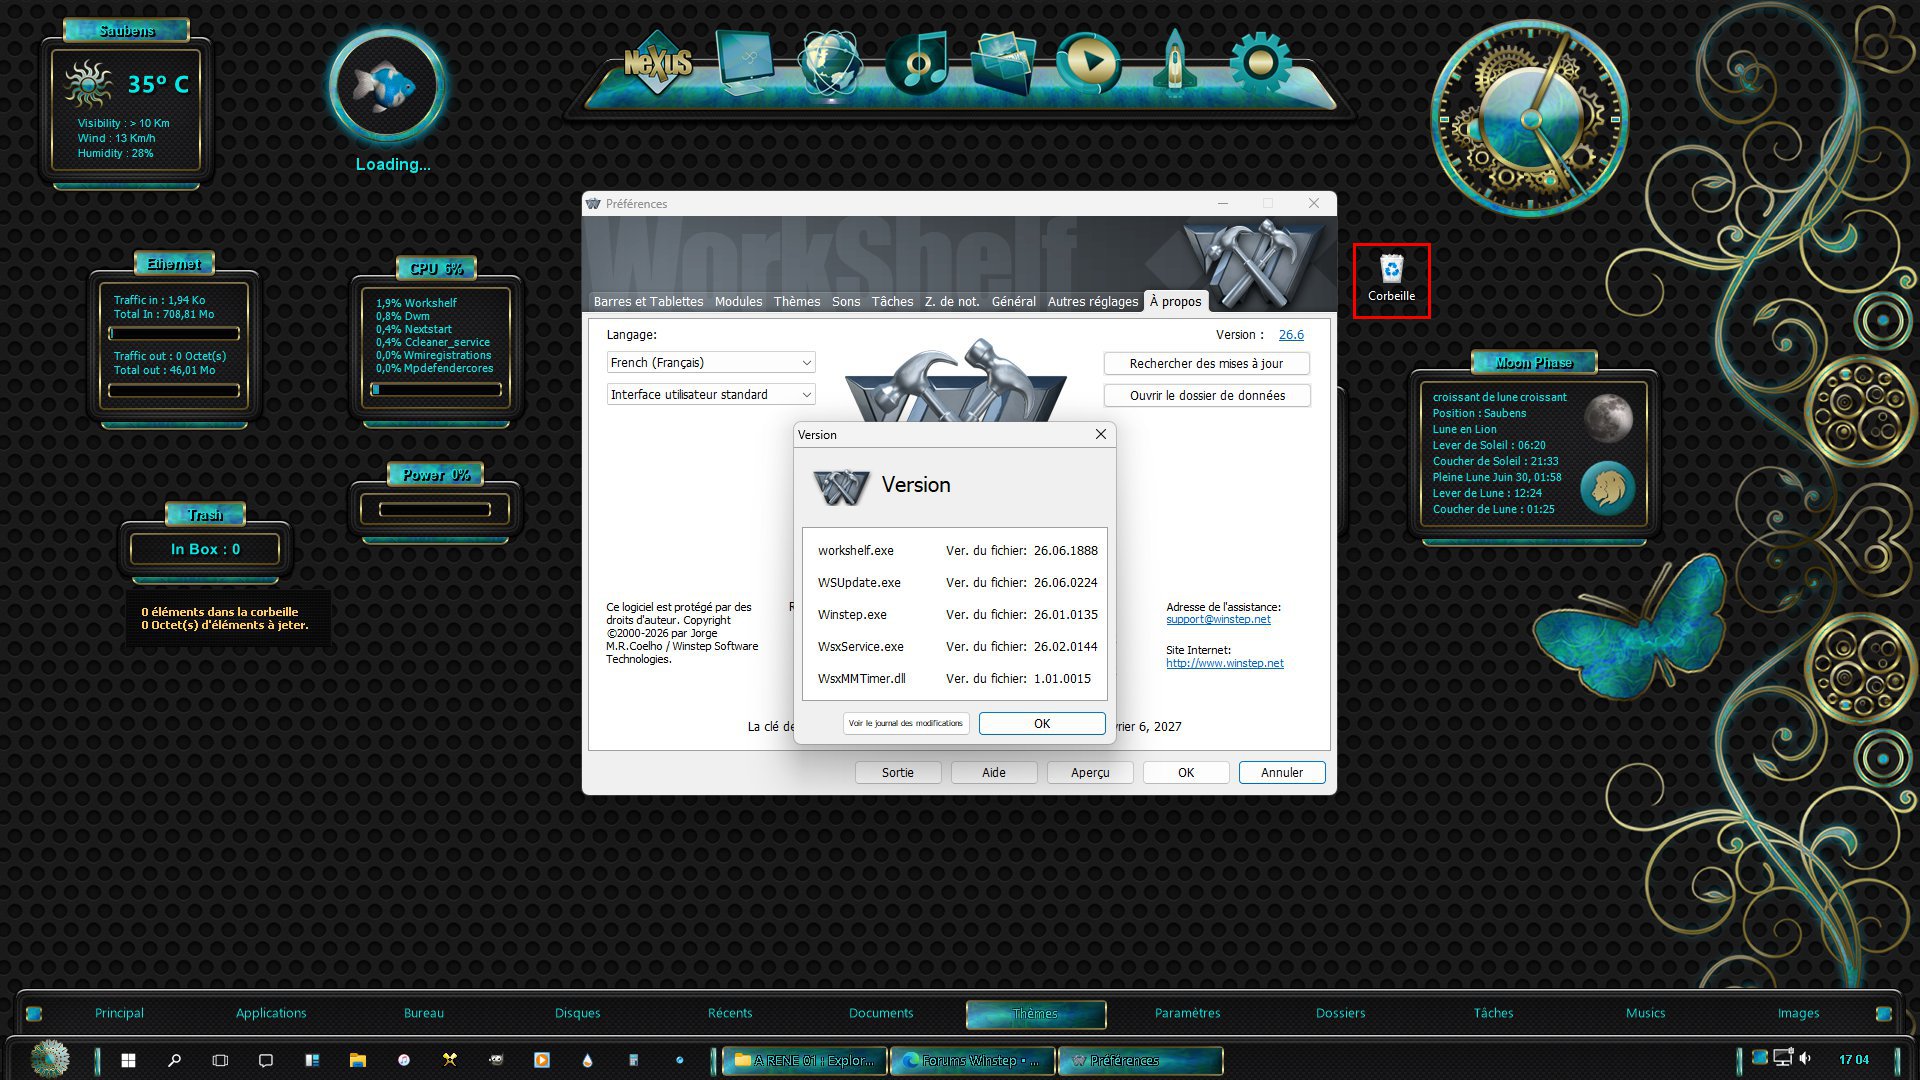
Task: Switch to the A RENE 01 Explorer taskbar window
Action: (x=805, y=1061)
